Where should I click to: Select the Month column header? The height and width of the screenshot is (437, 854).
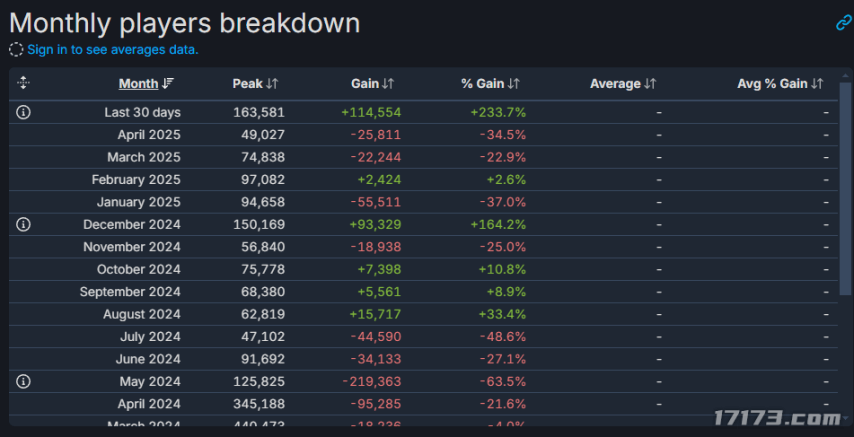pyautogui.click(x=138, y=83)
